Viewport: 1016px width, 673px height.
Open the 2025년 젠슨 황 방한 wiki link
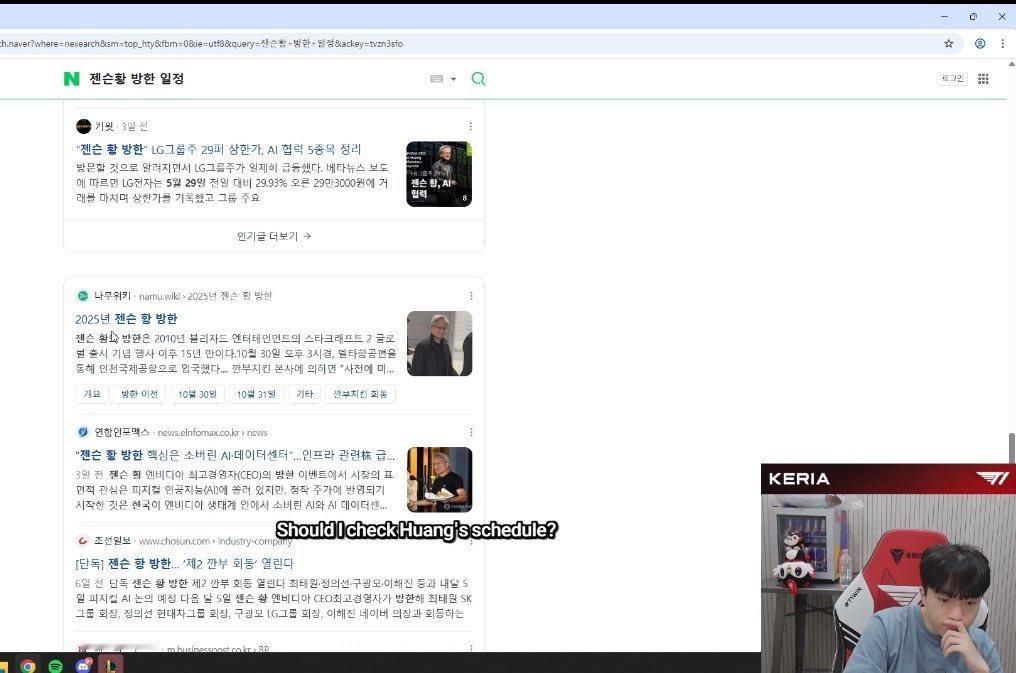[126, 319]
